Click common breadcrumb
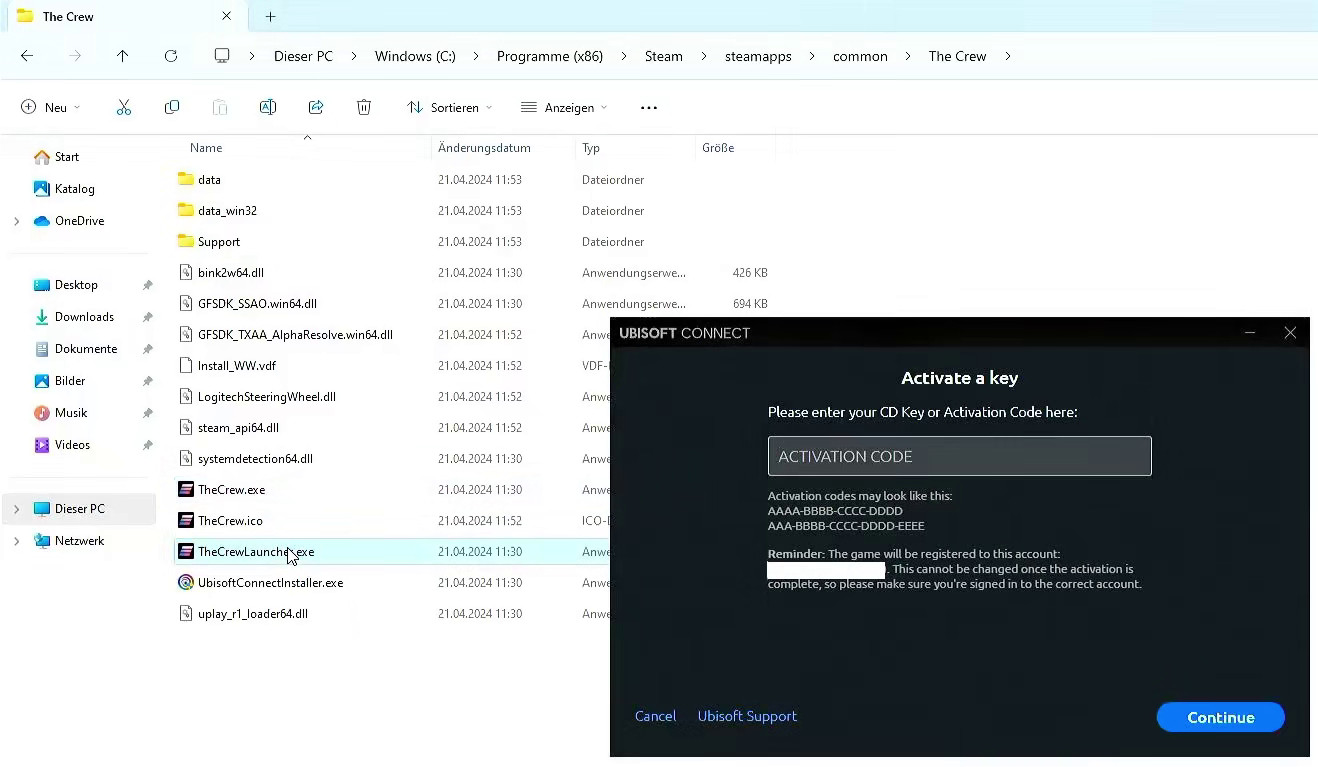 point(860,56)
